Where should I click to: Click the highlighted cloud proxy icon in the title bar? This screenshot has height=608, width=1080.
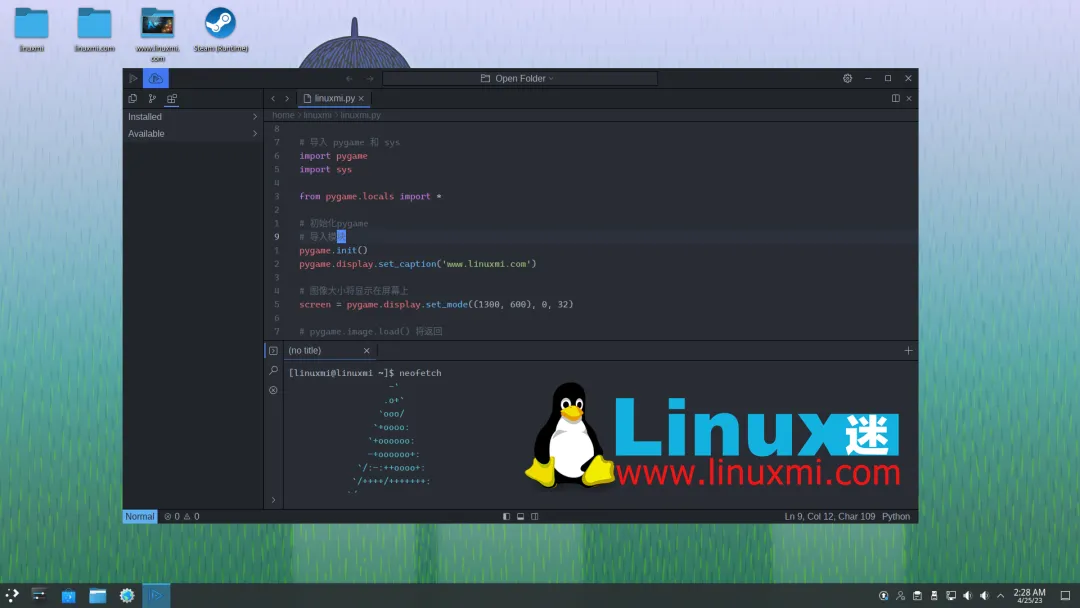[156, 78]
